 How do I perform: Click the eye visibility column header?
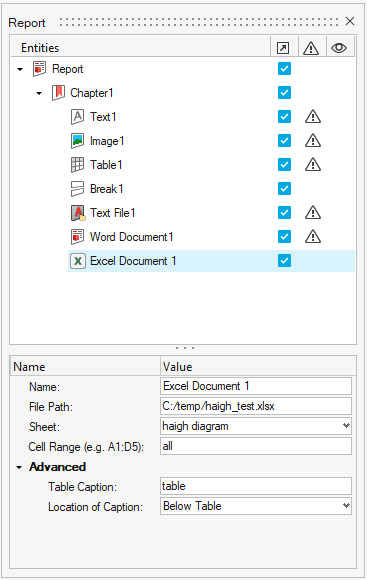(339, 48)
